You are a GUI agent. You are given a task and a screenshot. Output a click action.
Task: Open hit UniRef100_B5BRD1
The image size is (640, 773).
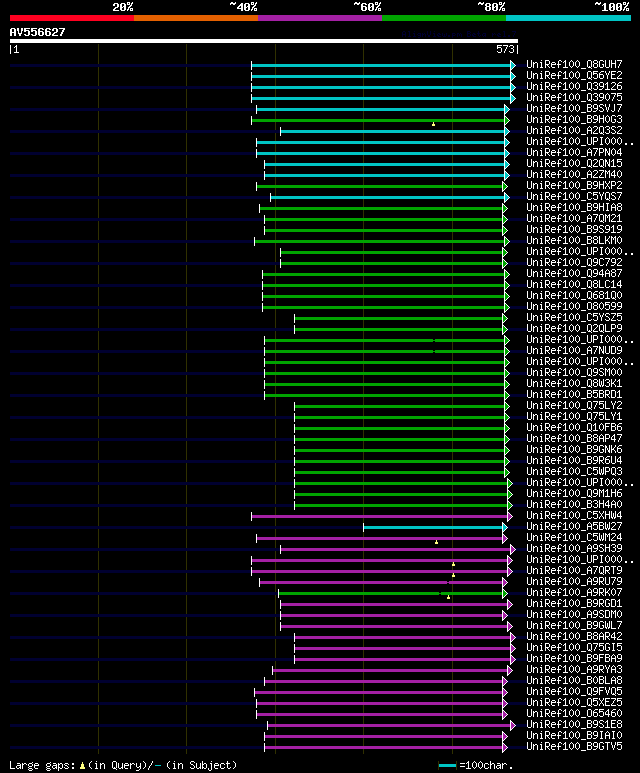pyautogui.click(x=574, y=394)
